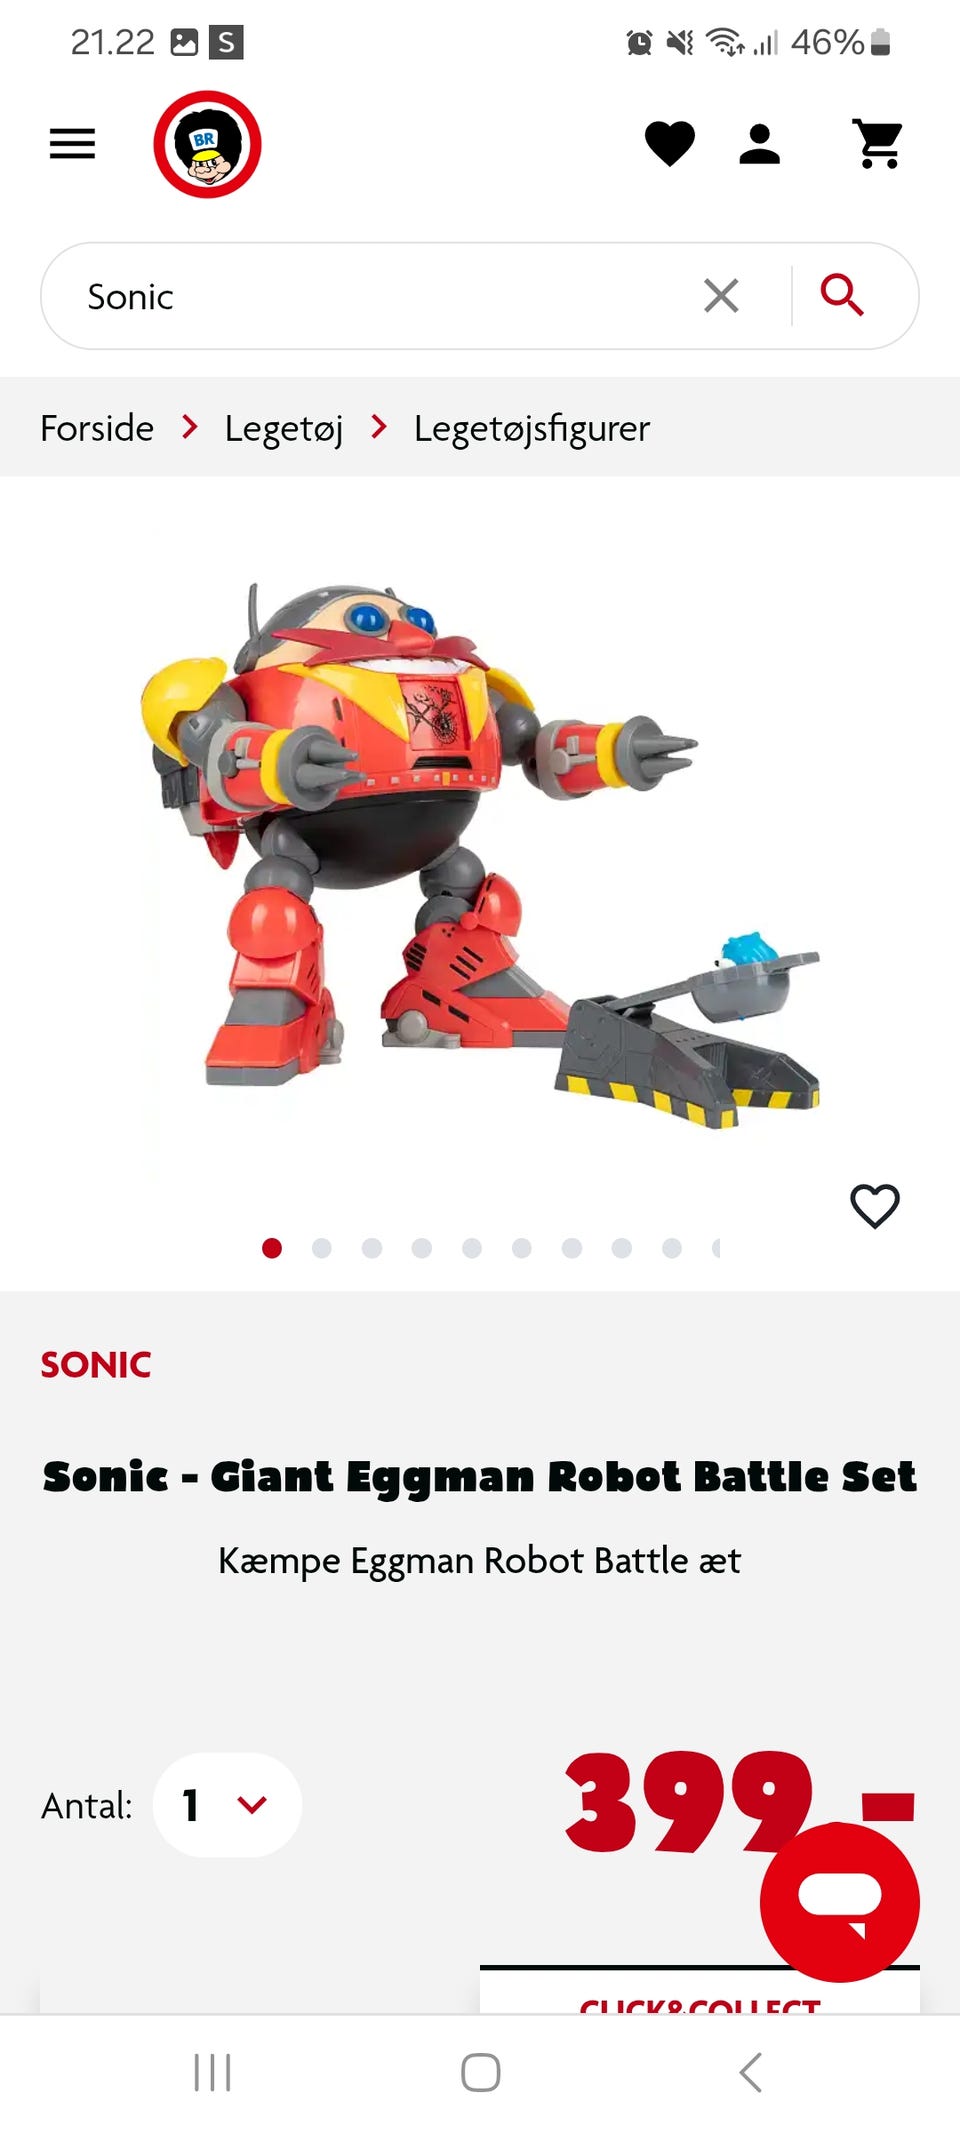Open the red chat support bubble
The width and height of the screenshot is (960, 2133).
(840, 1900)
